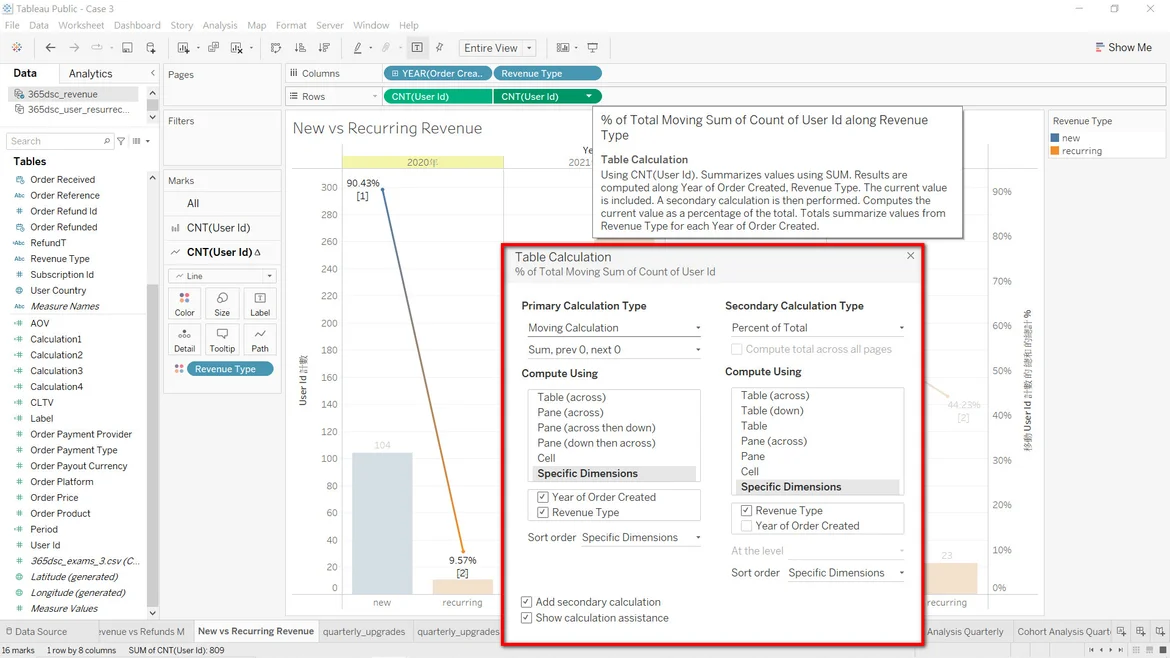The width and height of the screenshot is (1170, 658).
Task: Click the Show Me button
Action: (x=1123, y=48)
